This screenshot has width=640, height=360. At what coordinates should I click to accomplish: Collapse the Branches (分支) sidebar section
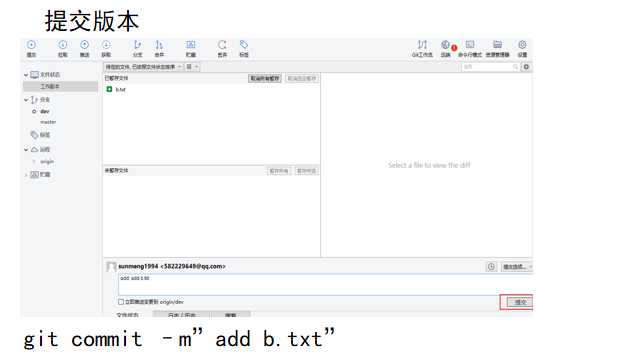point(26,100)
